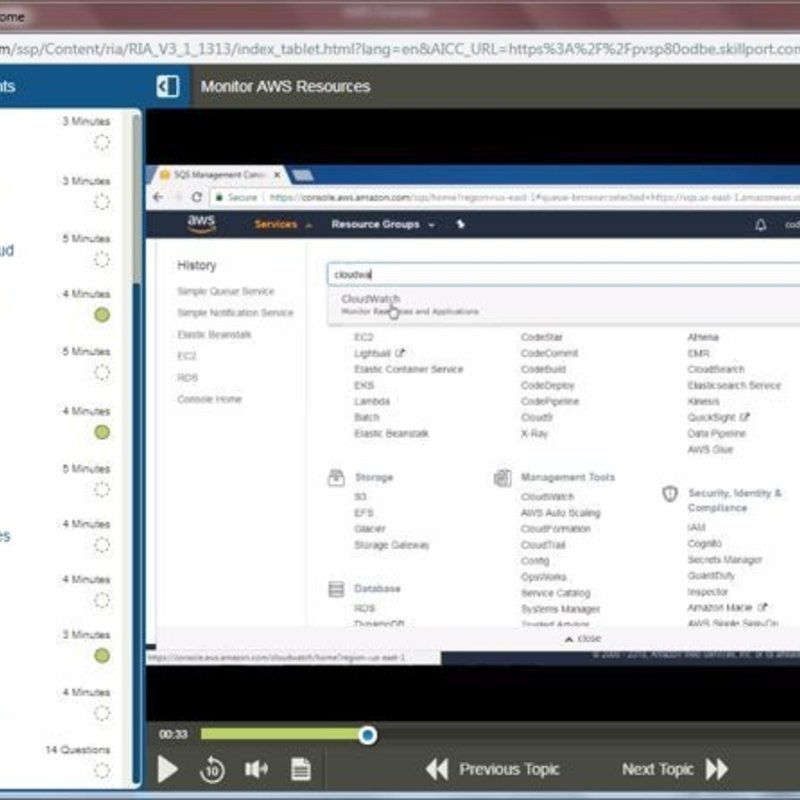Open Data Pipeline service
This screenshot has height=800, width=800.
pyautogui.click(x=716, y=433)
